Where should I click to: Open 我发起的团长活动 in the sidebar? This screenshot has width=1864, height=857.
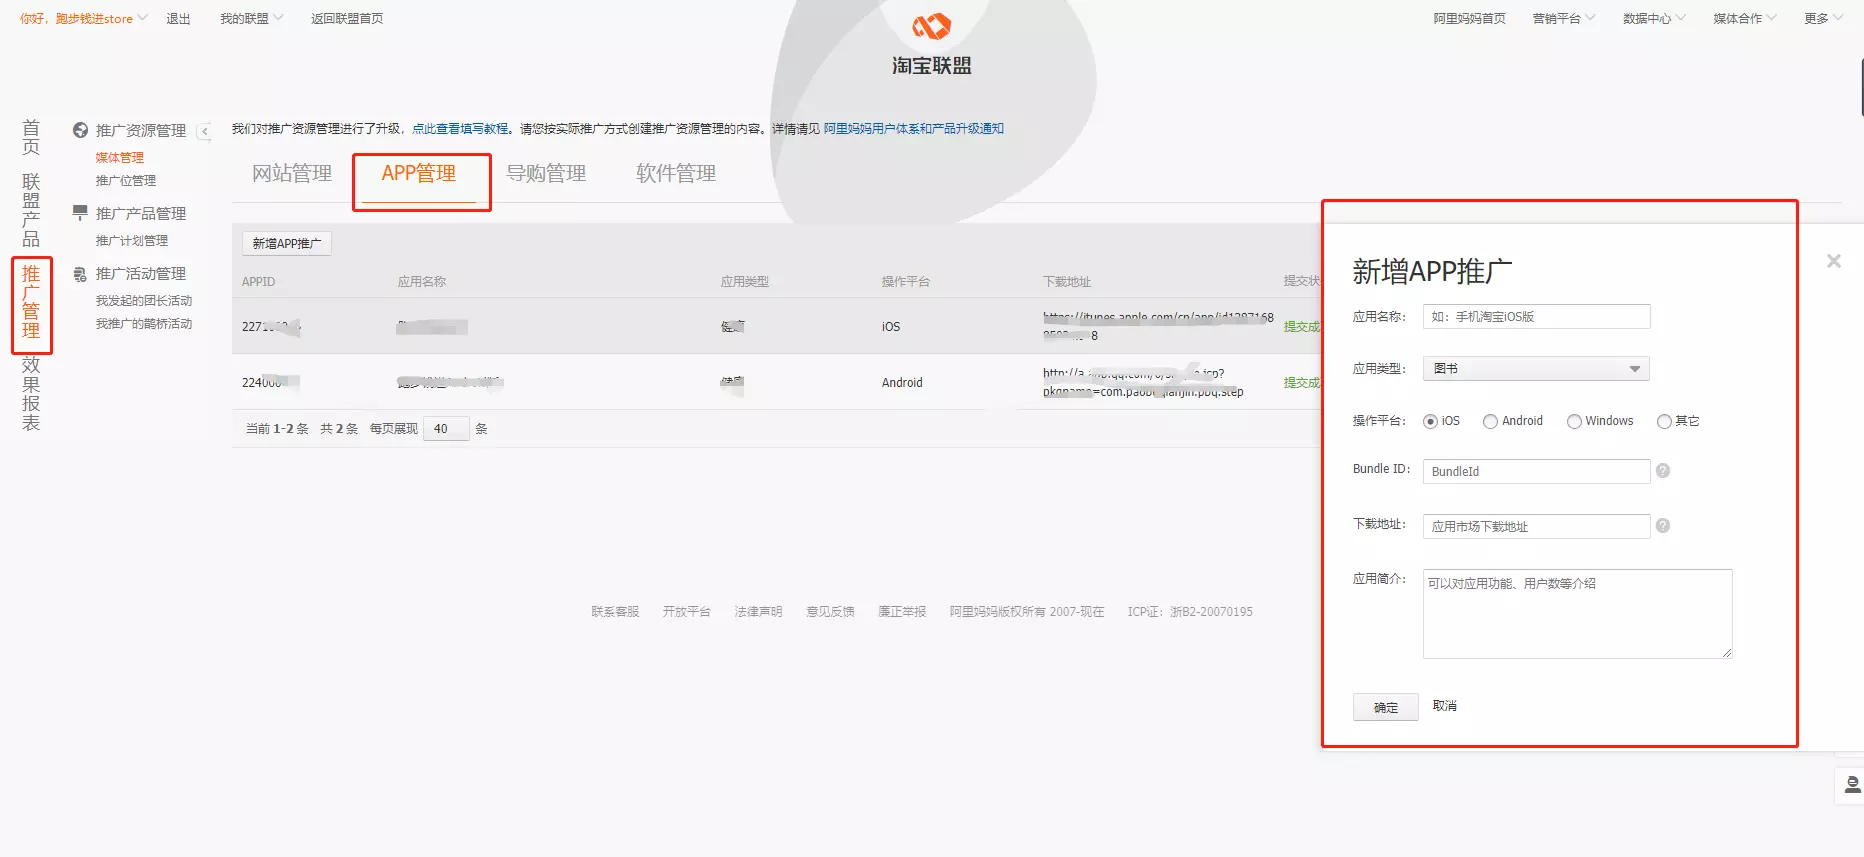[x=143, y=300]
